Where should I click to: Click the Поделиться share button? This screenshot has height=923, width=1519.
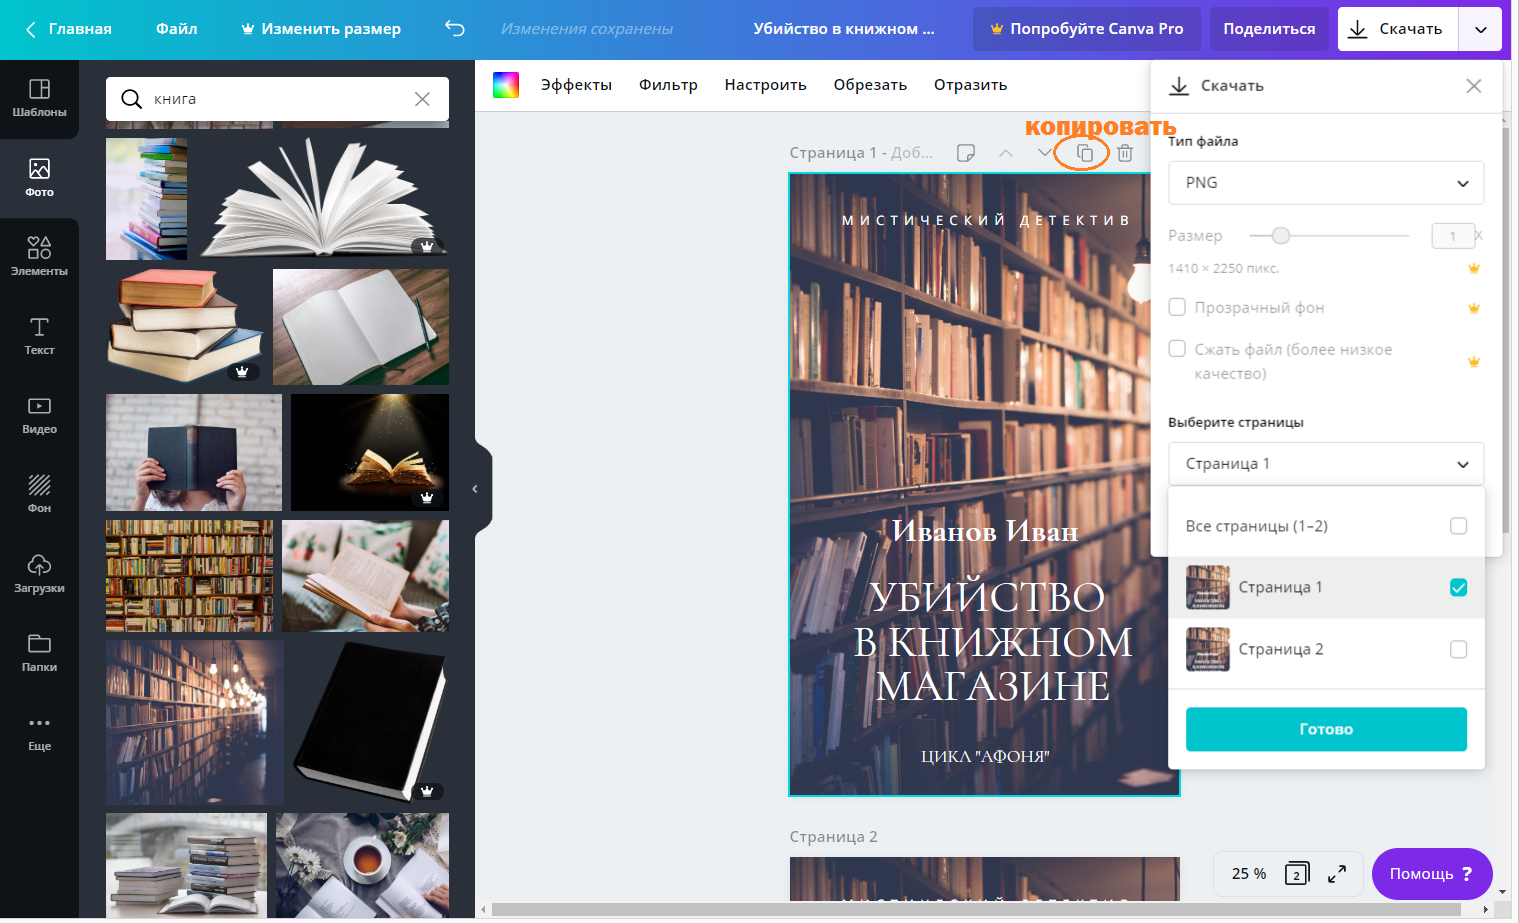1269,29
